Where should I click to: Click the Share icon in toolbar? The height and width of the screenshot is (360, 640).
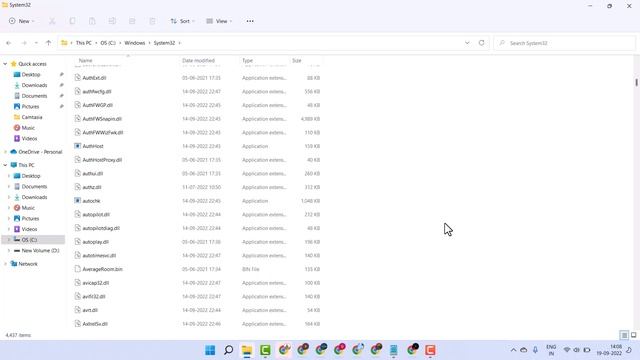point(132,21)
